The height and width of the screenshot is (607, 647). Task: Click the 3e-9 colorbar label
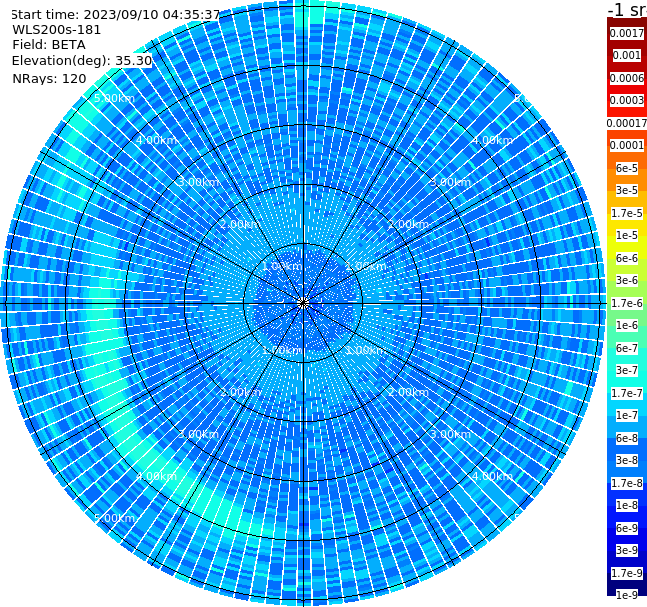point(627,550)
